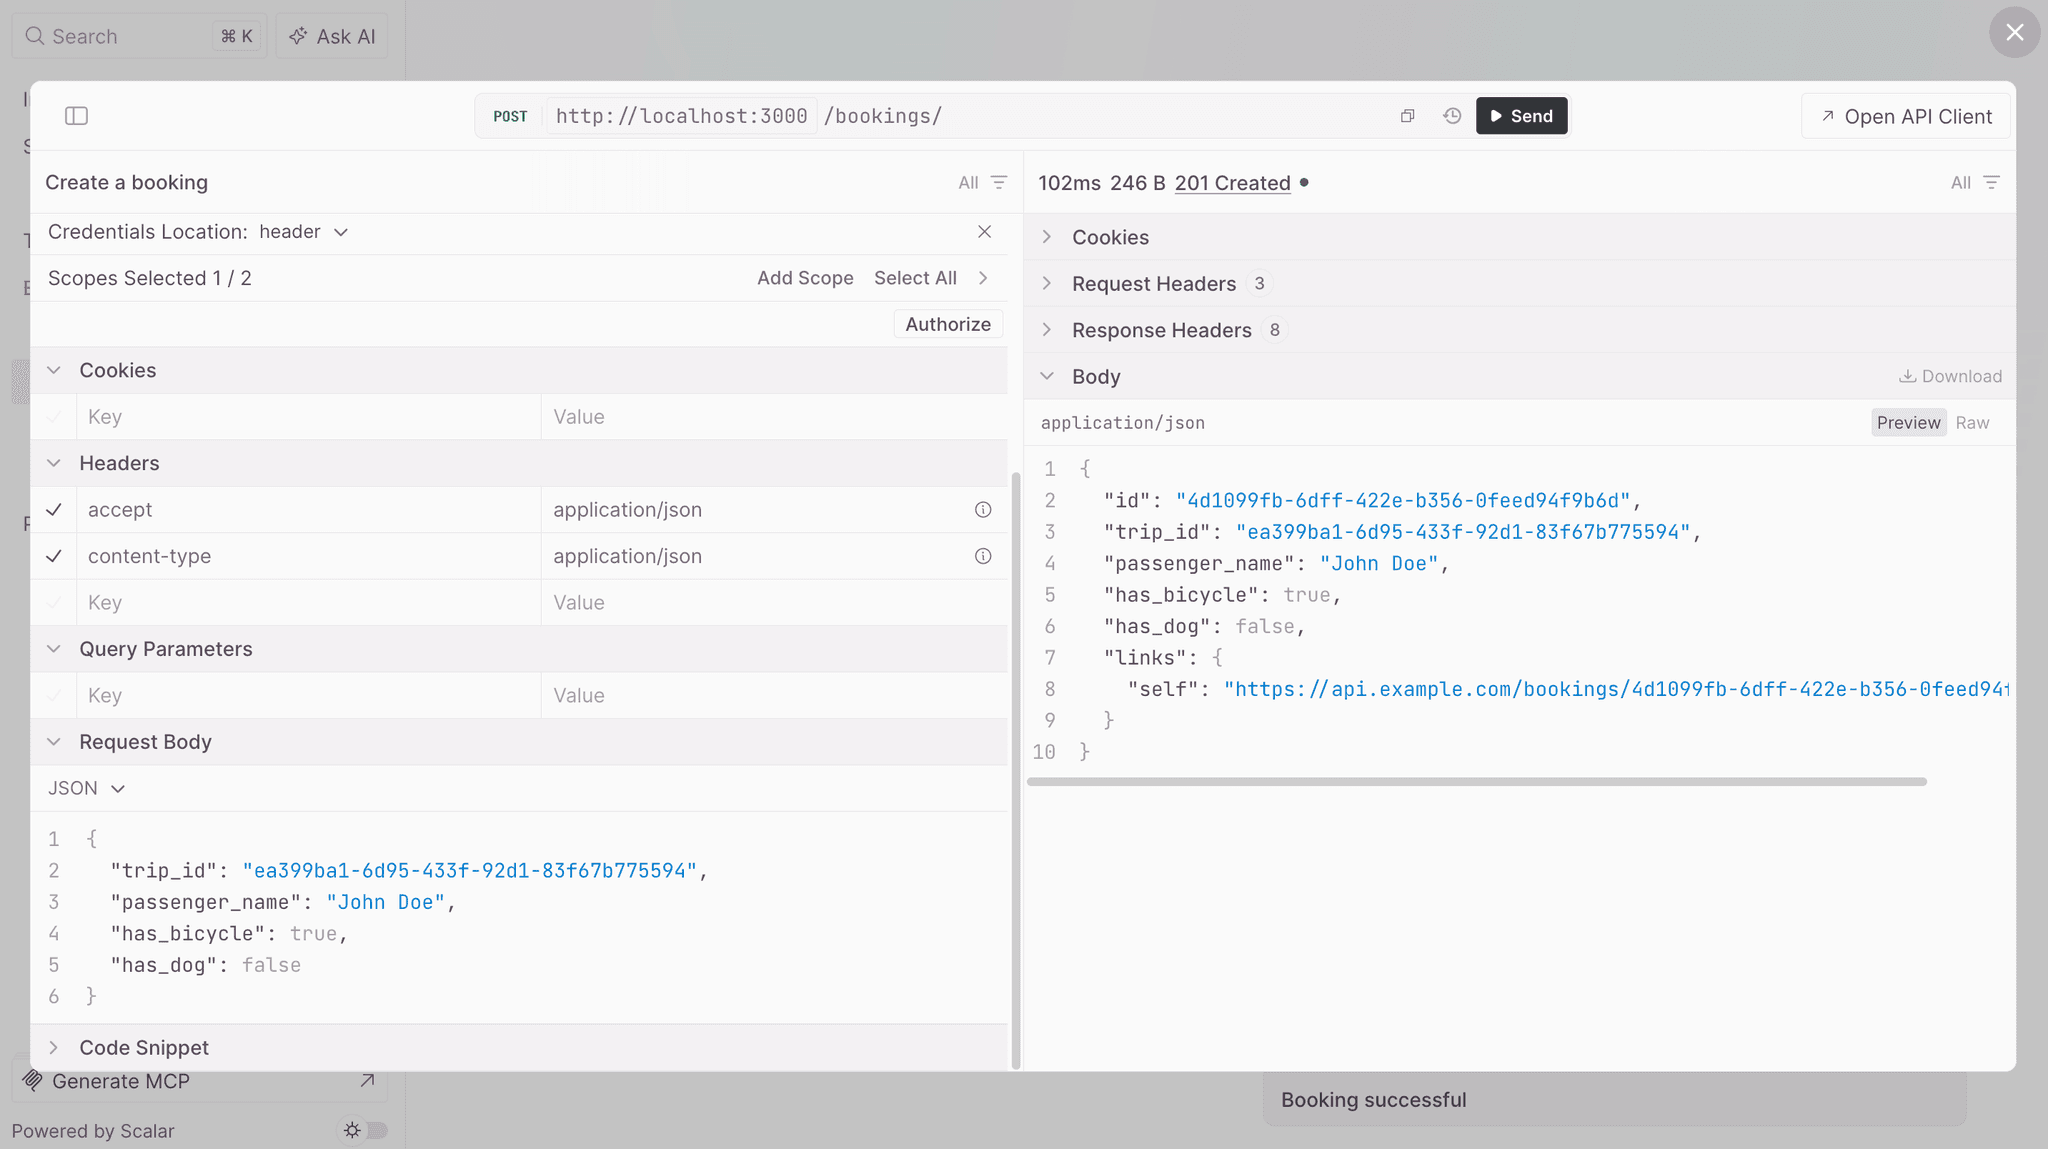Toggle empty Query Parameters row checkbox
This screenshot has height=1149, width=2048.
click(x=54, y=696)
